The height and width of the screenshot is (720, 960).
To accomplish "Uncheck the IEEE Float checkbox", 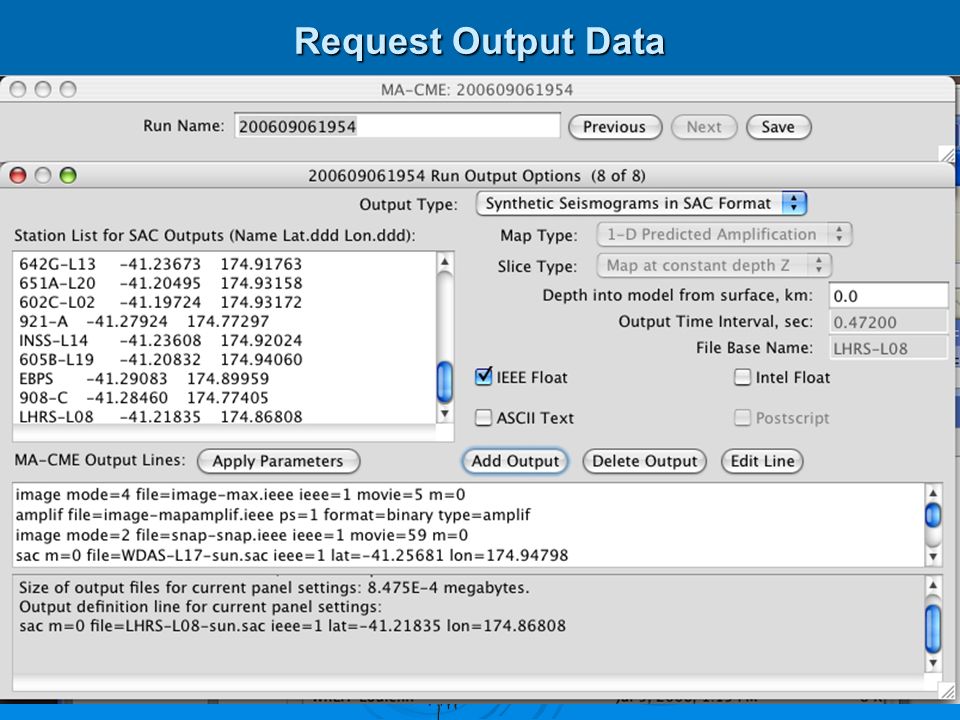I will tap(484, 377).
